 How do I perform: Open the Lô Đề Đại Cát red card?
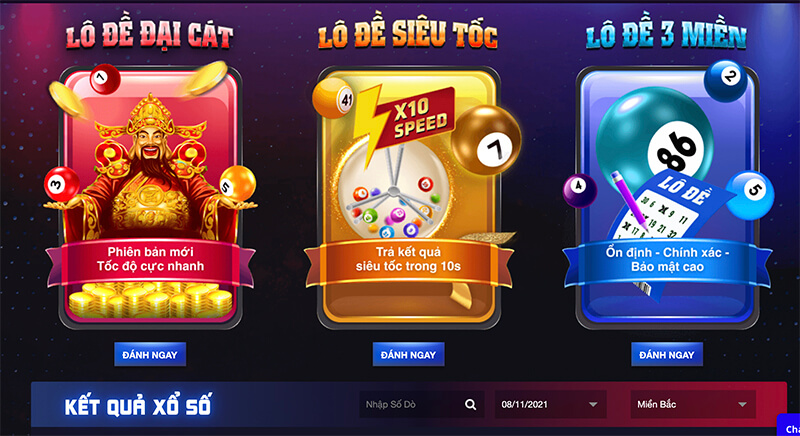point(150,198)
